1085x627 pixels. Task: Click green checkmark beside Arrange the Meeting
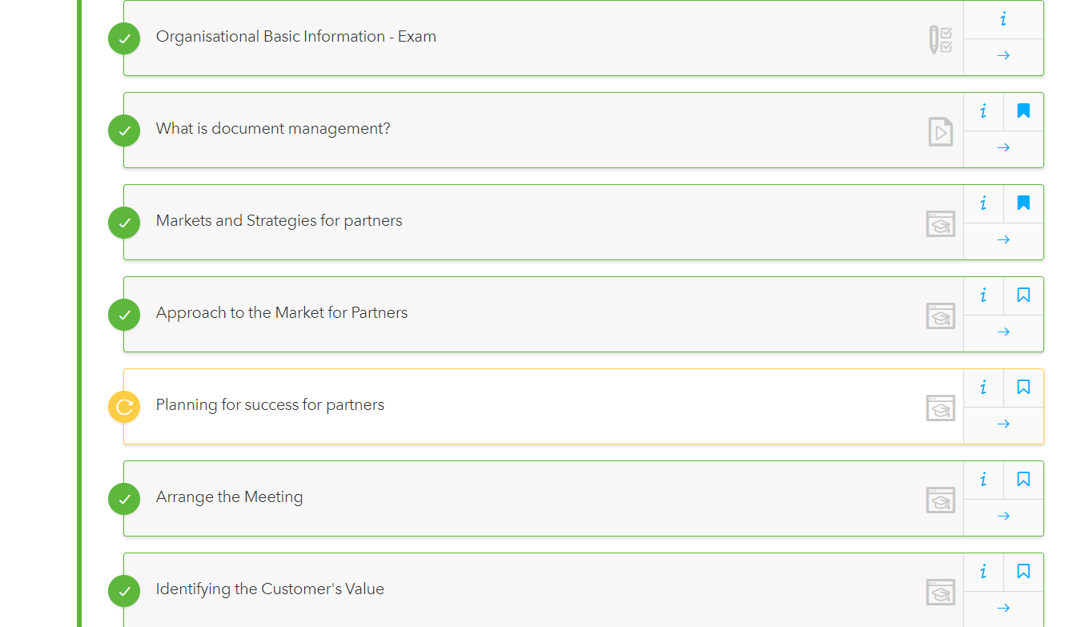(124, 499)
